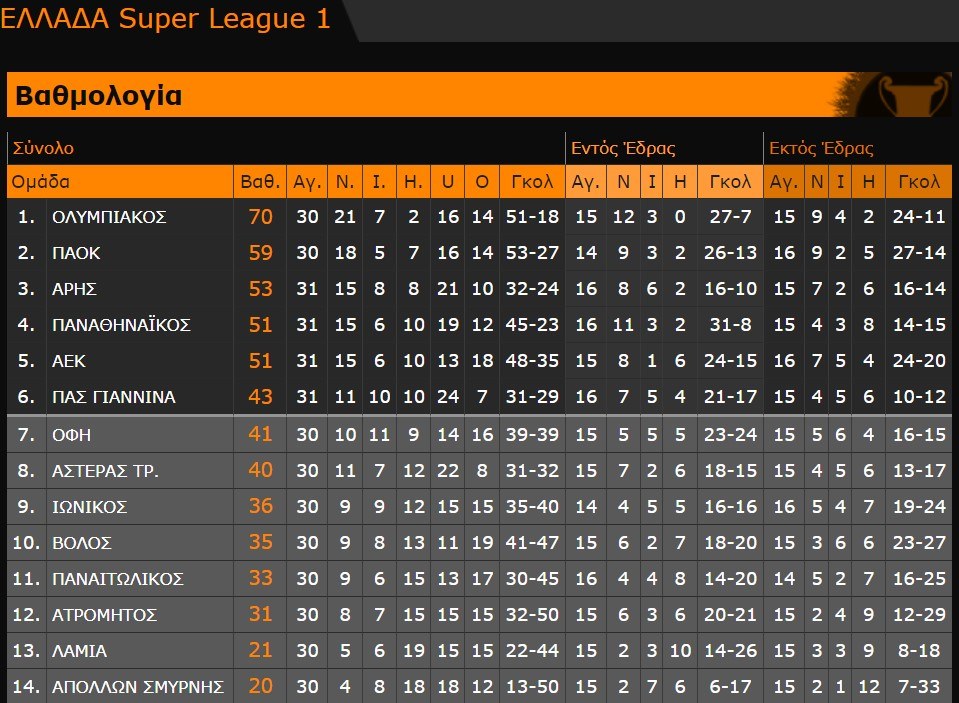The image size is (959, 703).
Task: Select the ΠΑΟΚ team name
Action: point(76,253)
